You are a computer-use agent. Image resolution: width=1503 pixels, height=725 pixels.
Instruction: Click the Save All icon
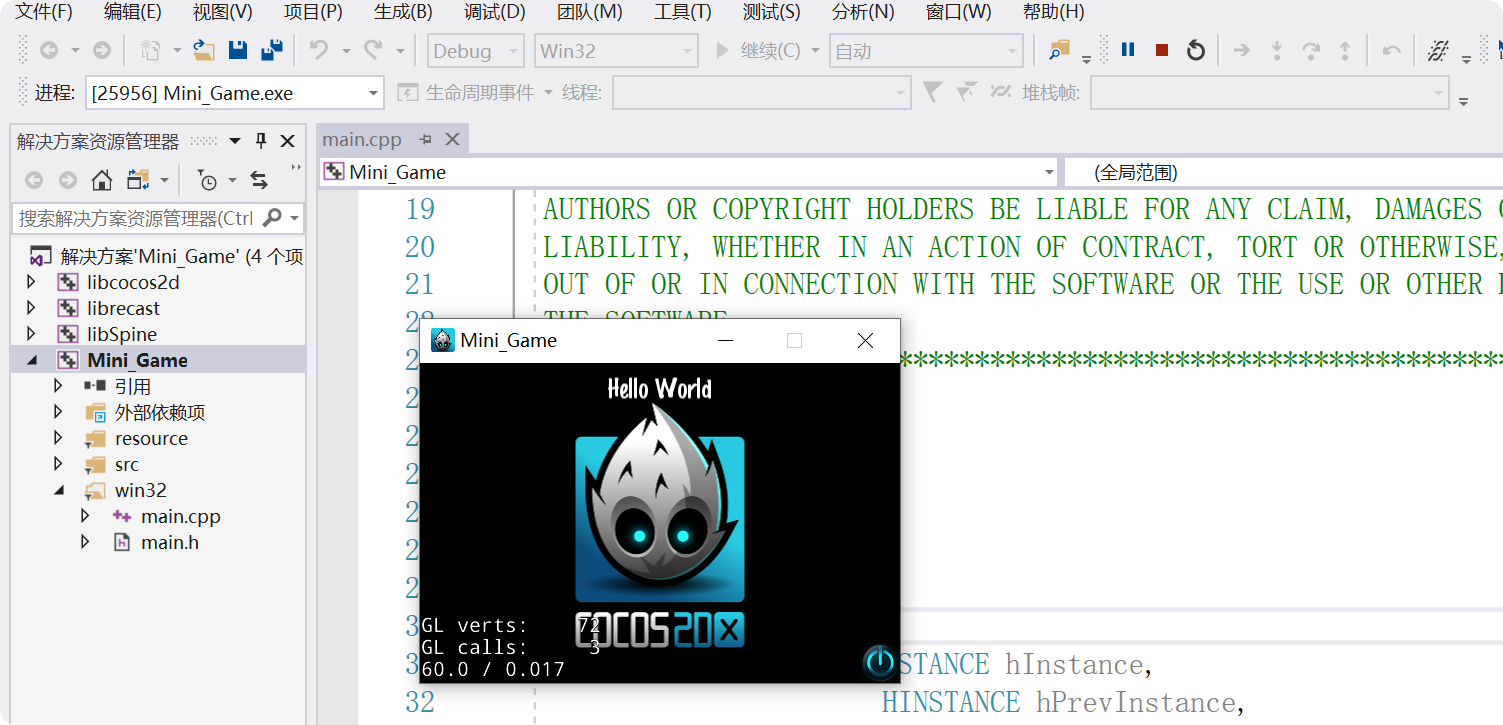click(x=271, y=50)
